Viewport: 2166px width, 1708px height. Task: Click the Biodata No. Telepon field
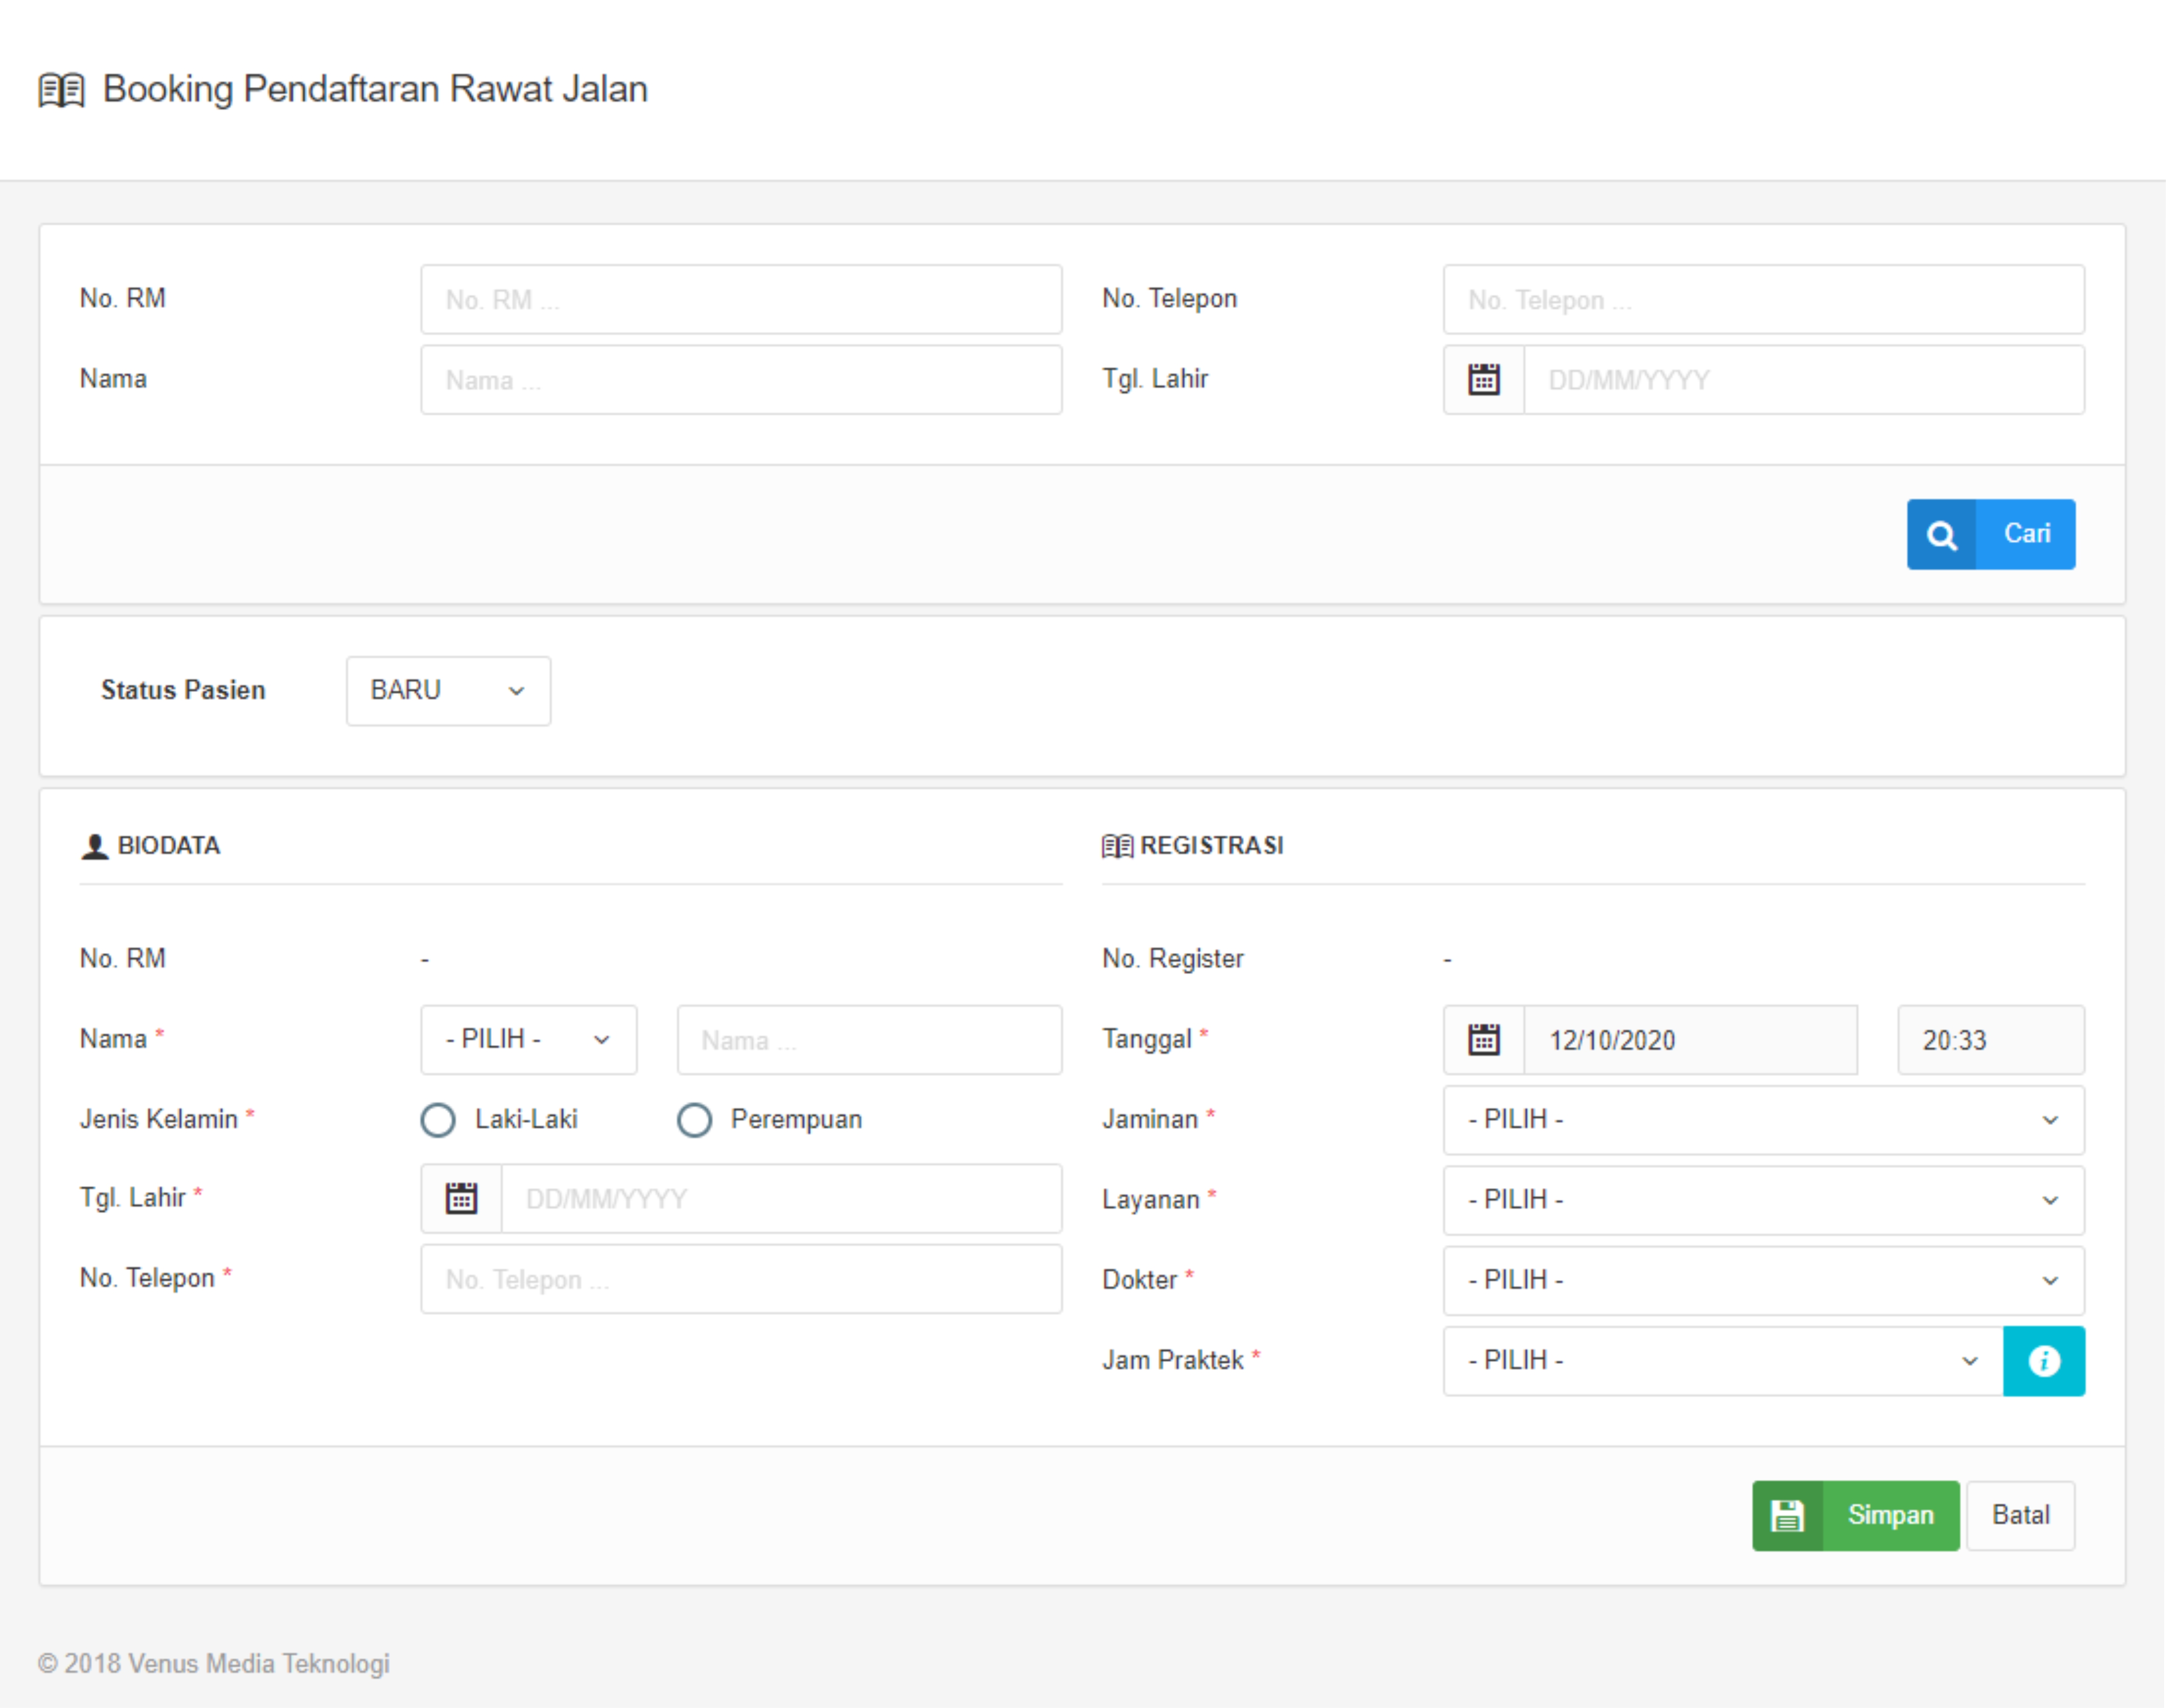pos(740,1280)
